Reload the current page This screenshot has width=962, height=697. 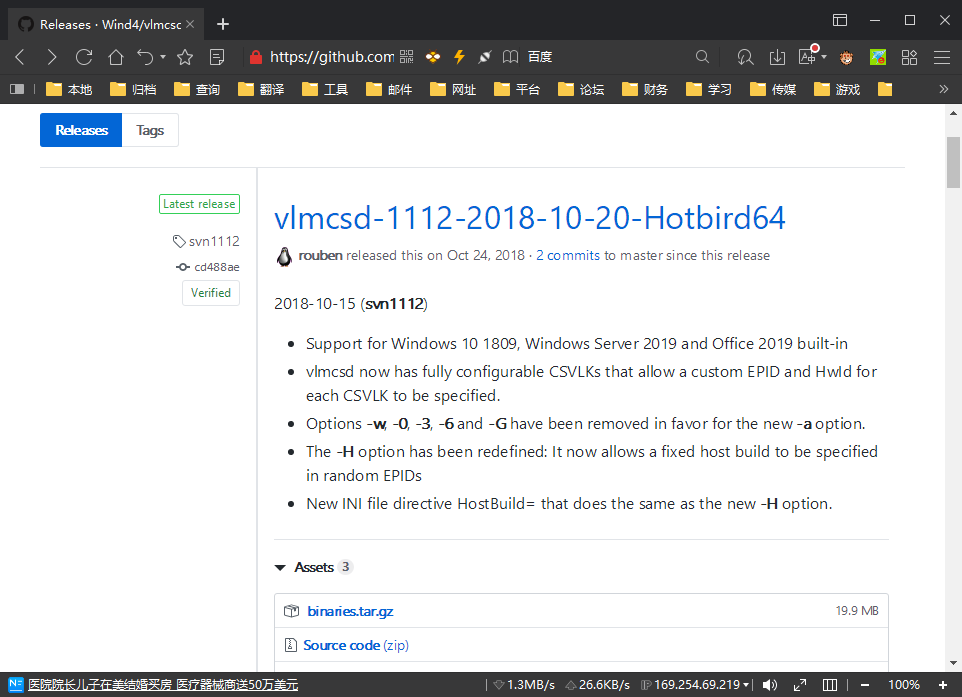(83, 57)
